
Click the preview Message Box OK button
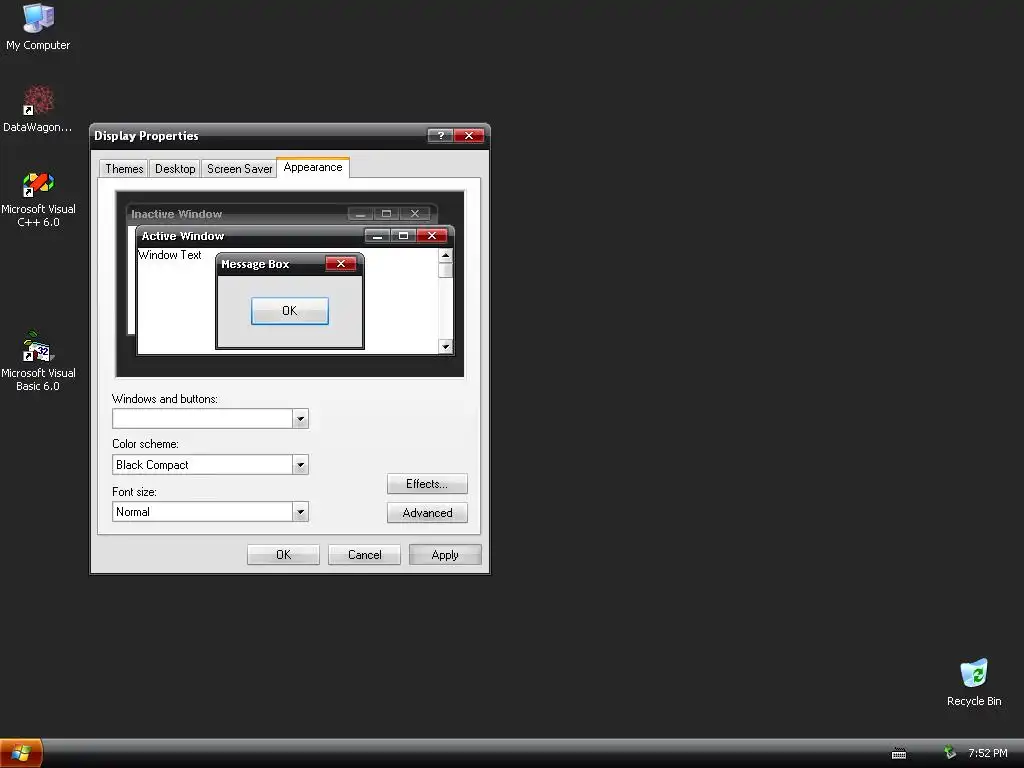point(289,311)
